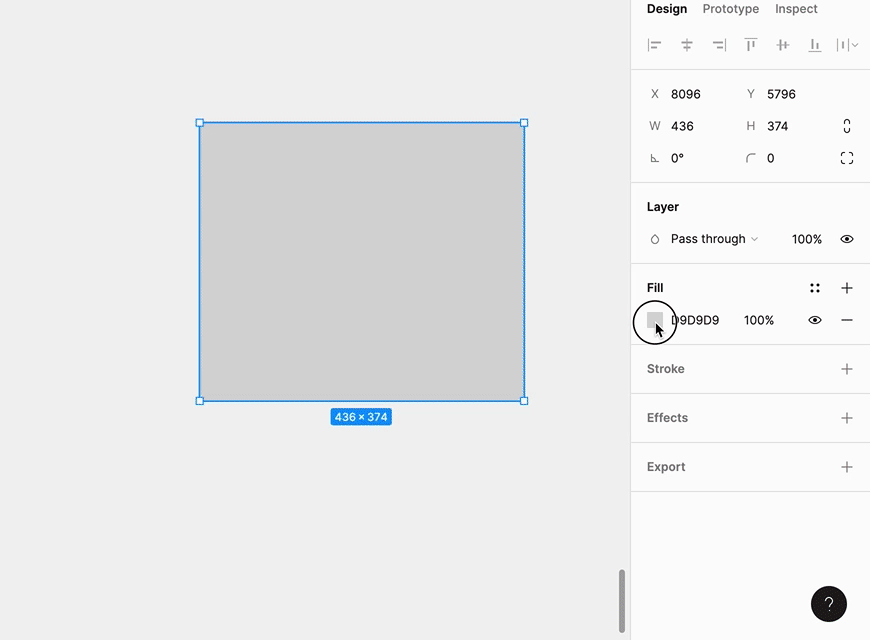Open the distribute spacing dropdown
870x640 pixels.
[847, 45]
